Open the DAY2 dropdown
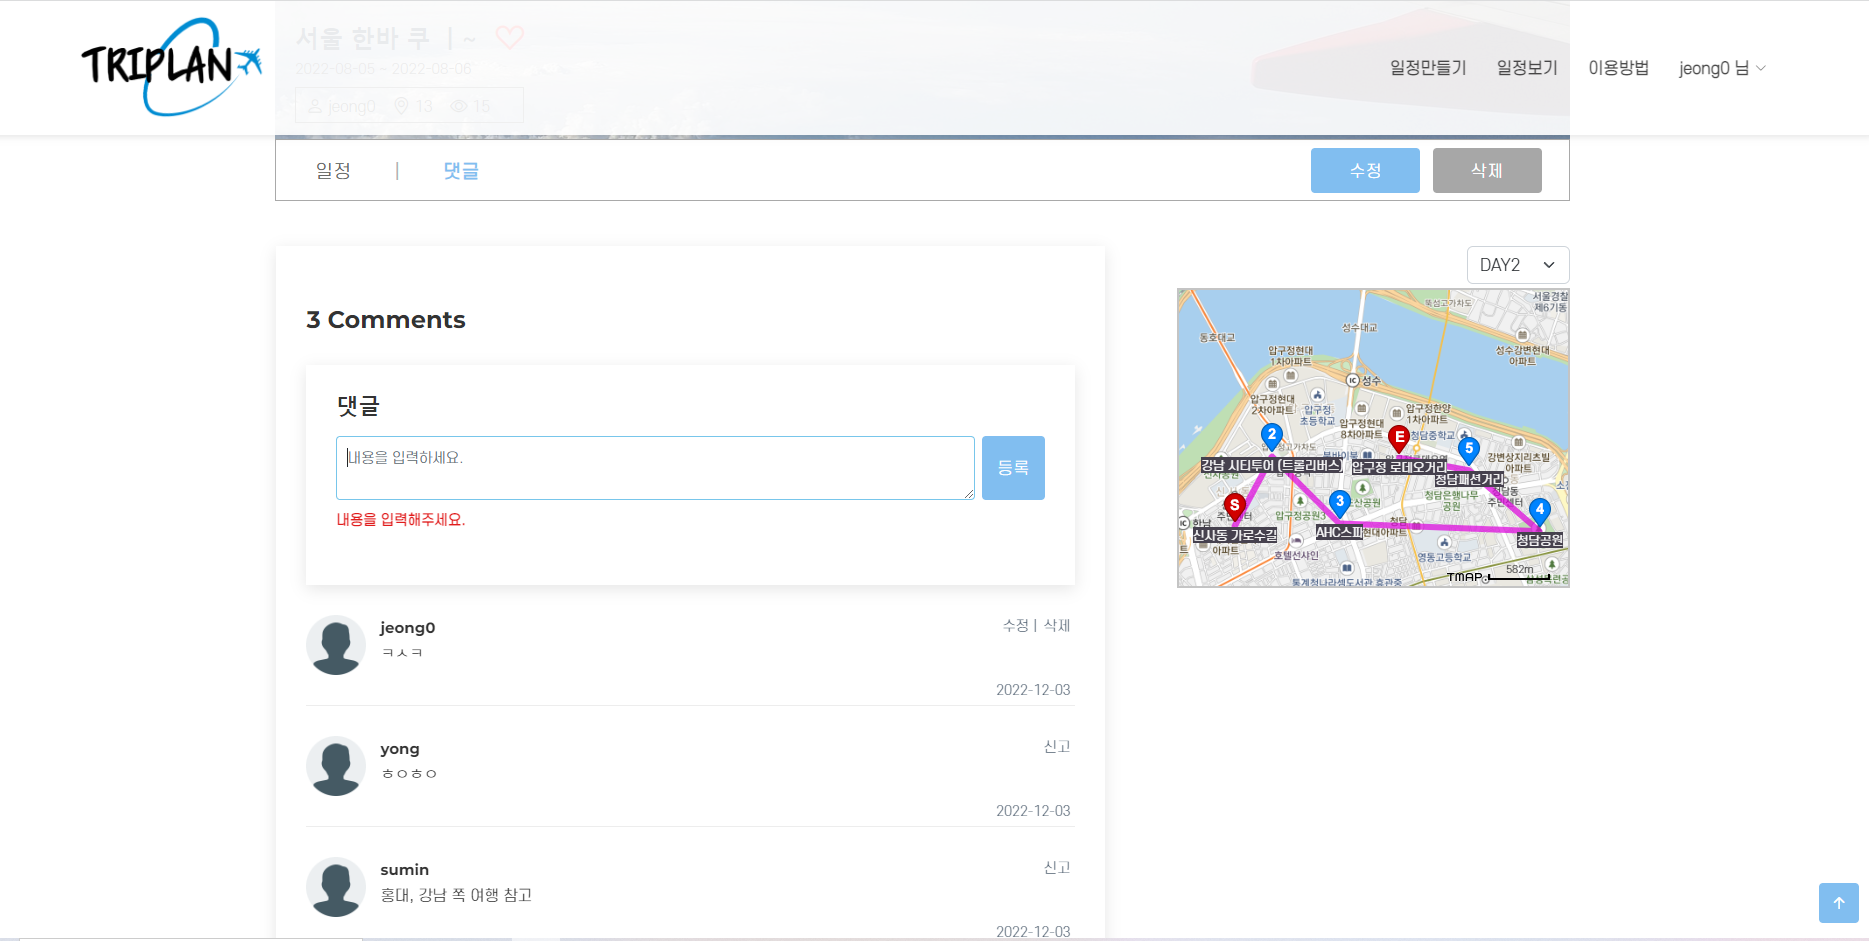 pyautogui.click(x=1518, y=265)
